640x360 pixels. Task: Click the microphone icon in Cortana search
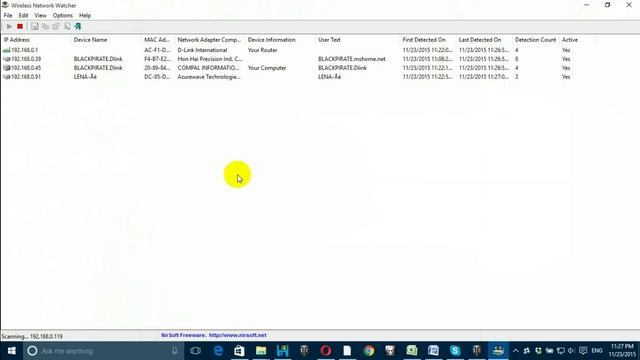point(175,351)
